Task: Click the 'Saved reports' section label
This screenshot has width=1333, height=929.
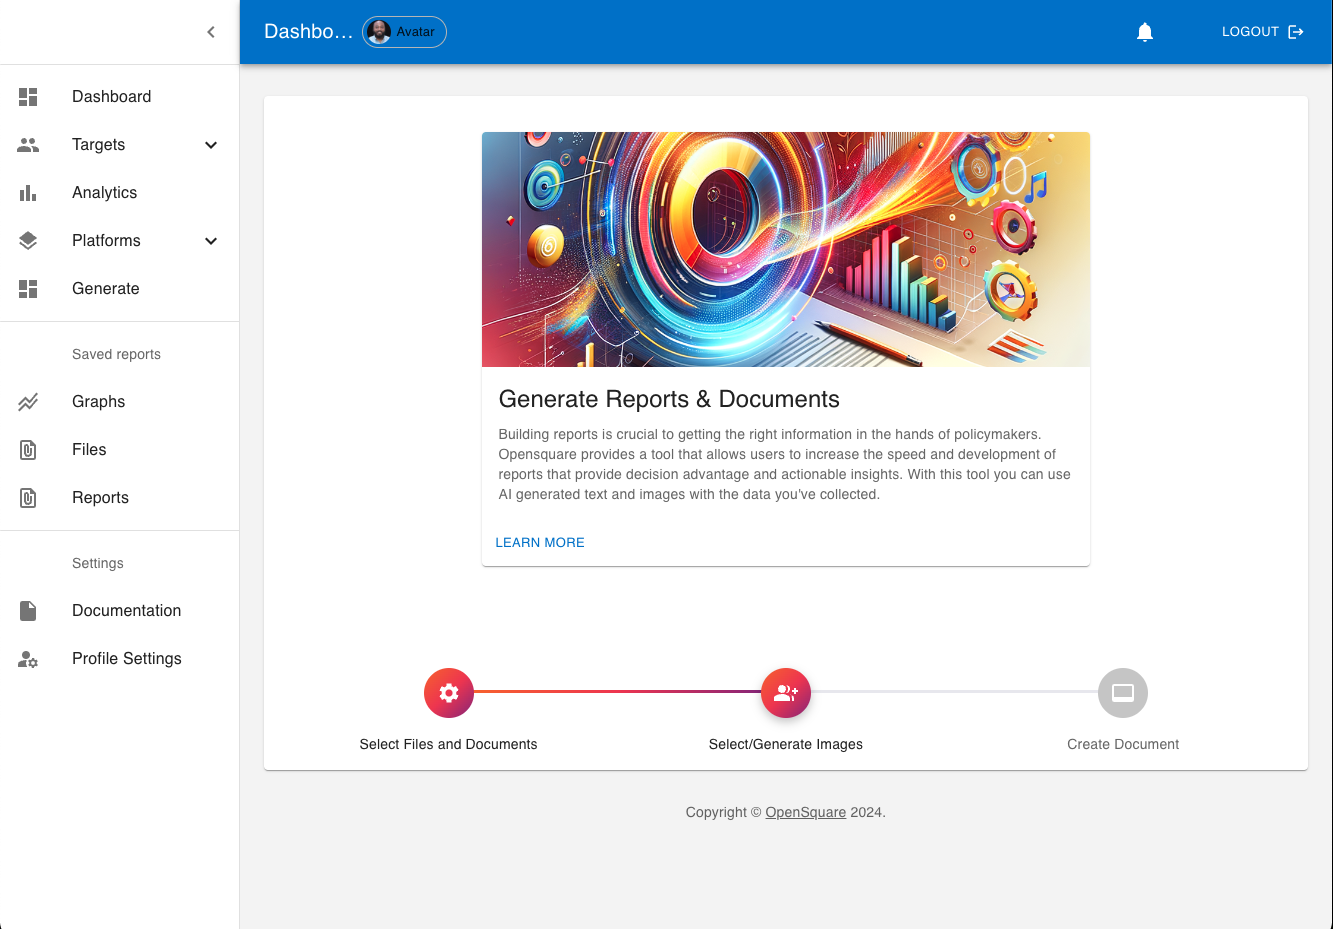Action: click(x=116, y=354)
